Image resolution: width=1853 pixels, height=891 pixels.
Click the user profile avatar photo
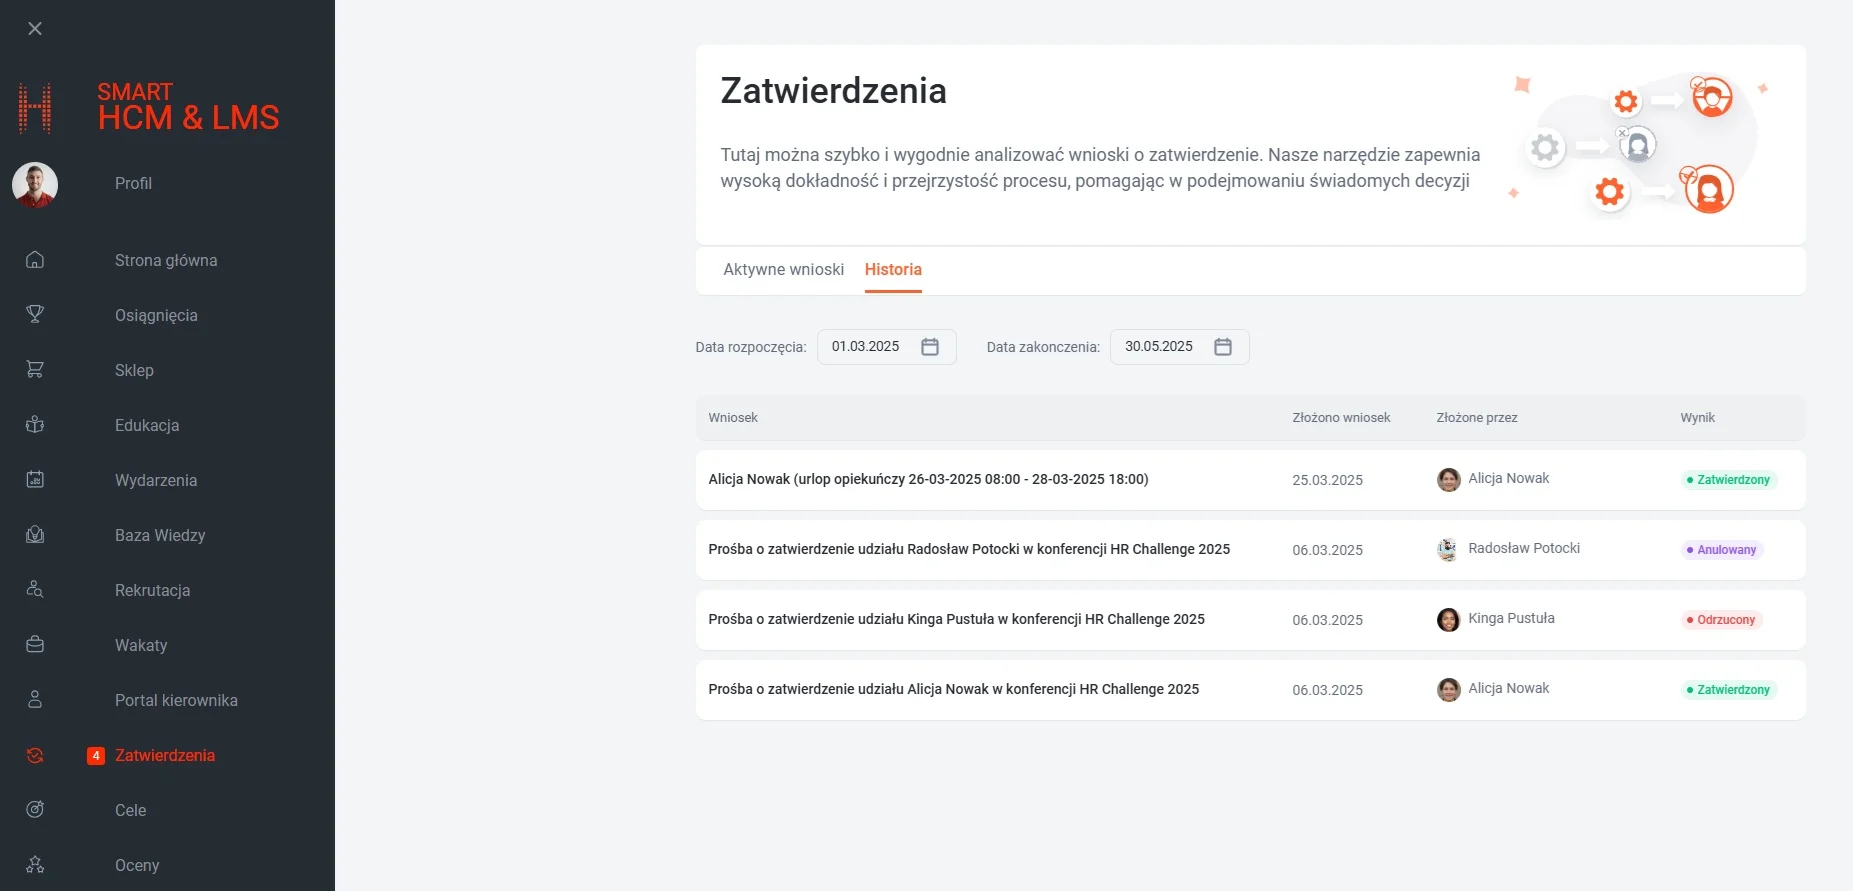(35, 185)
